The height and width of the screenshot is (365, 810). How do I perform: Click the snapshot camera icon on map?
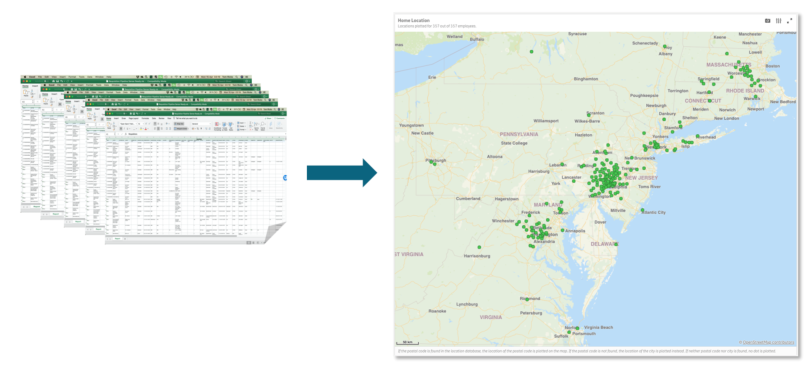click(767, 21)
